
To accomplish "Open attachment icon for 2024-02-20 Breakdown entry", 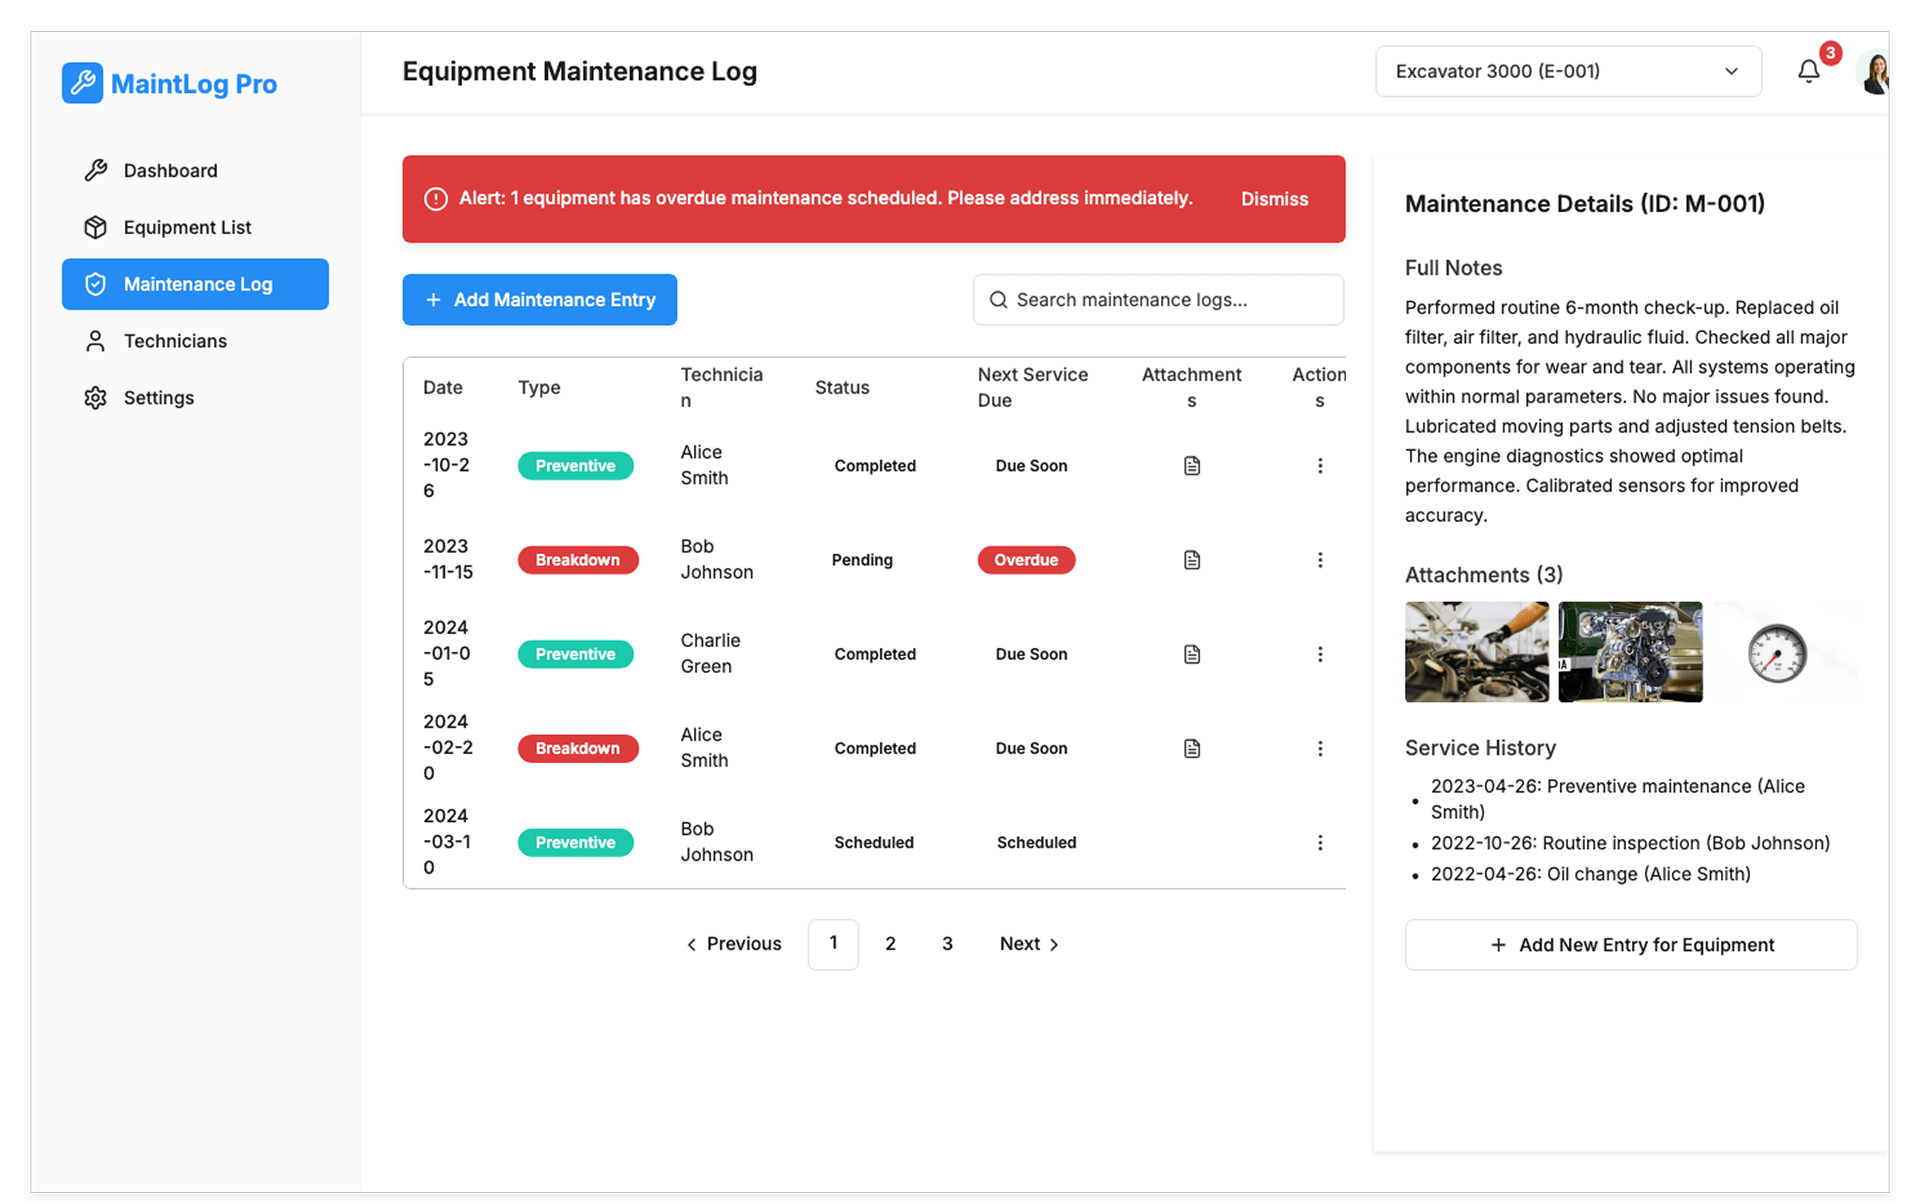I will point(1191,748).
